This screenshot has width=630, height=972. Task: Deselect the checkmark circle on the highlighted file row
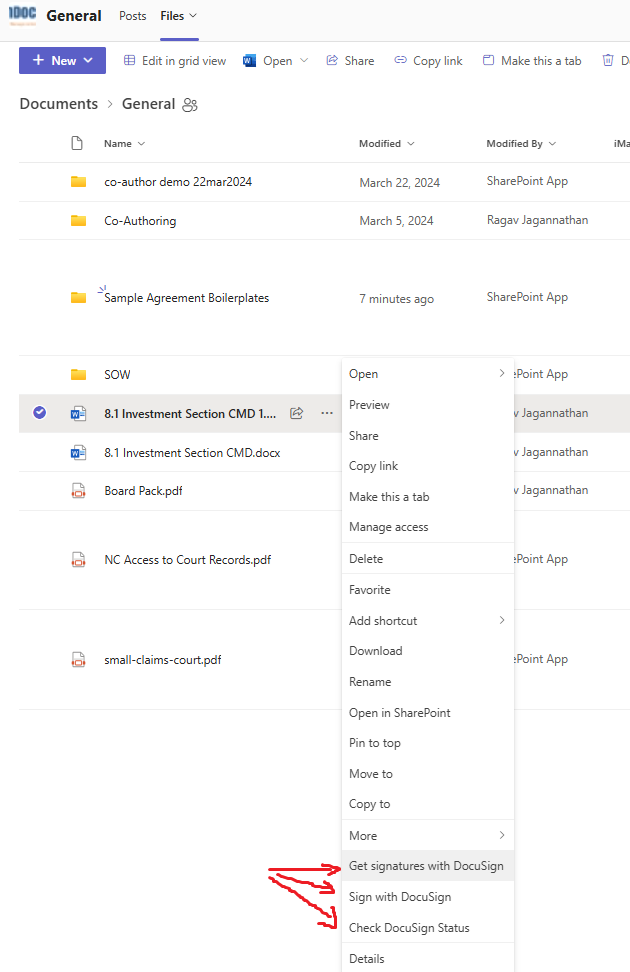[39, 412]
